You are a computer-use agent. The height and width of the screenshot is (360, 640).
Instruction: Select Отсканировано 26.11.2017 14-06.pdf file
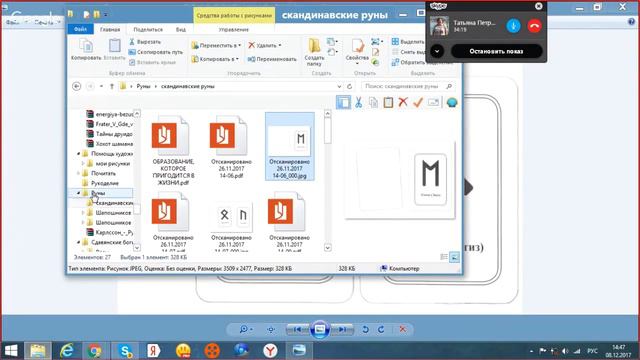click(x=231, y=147)
